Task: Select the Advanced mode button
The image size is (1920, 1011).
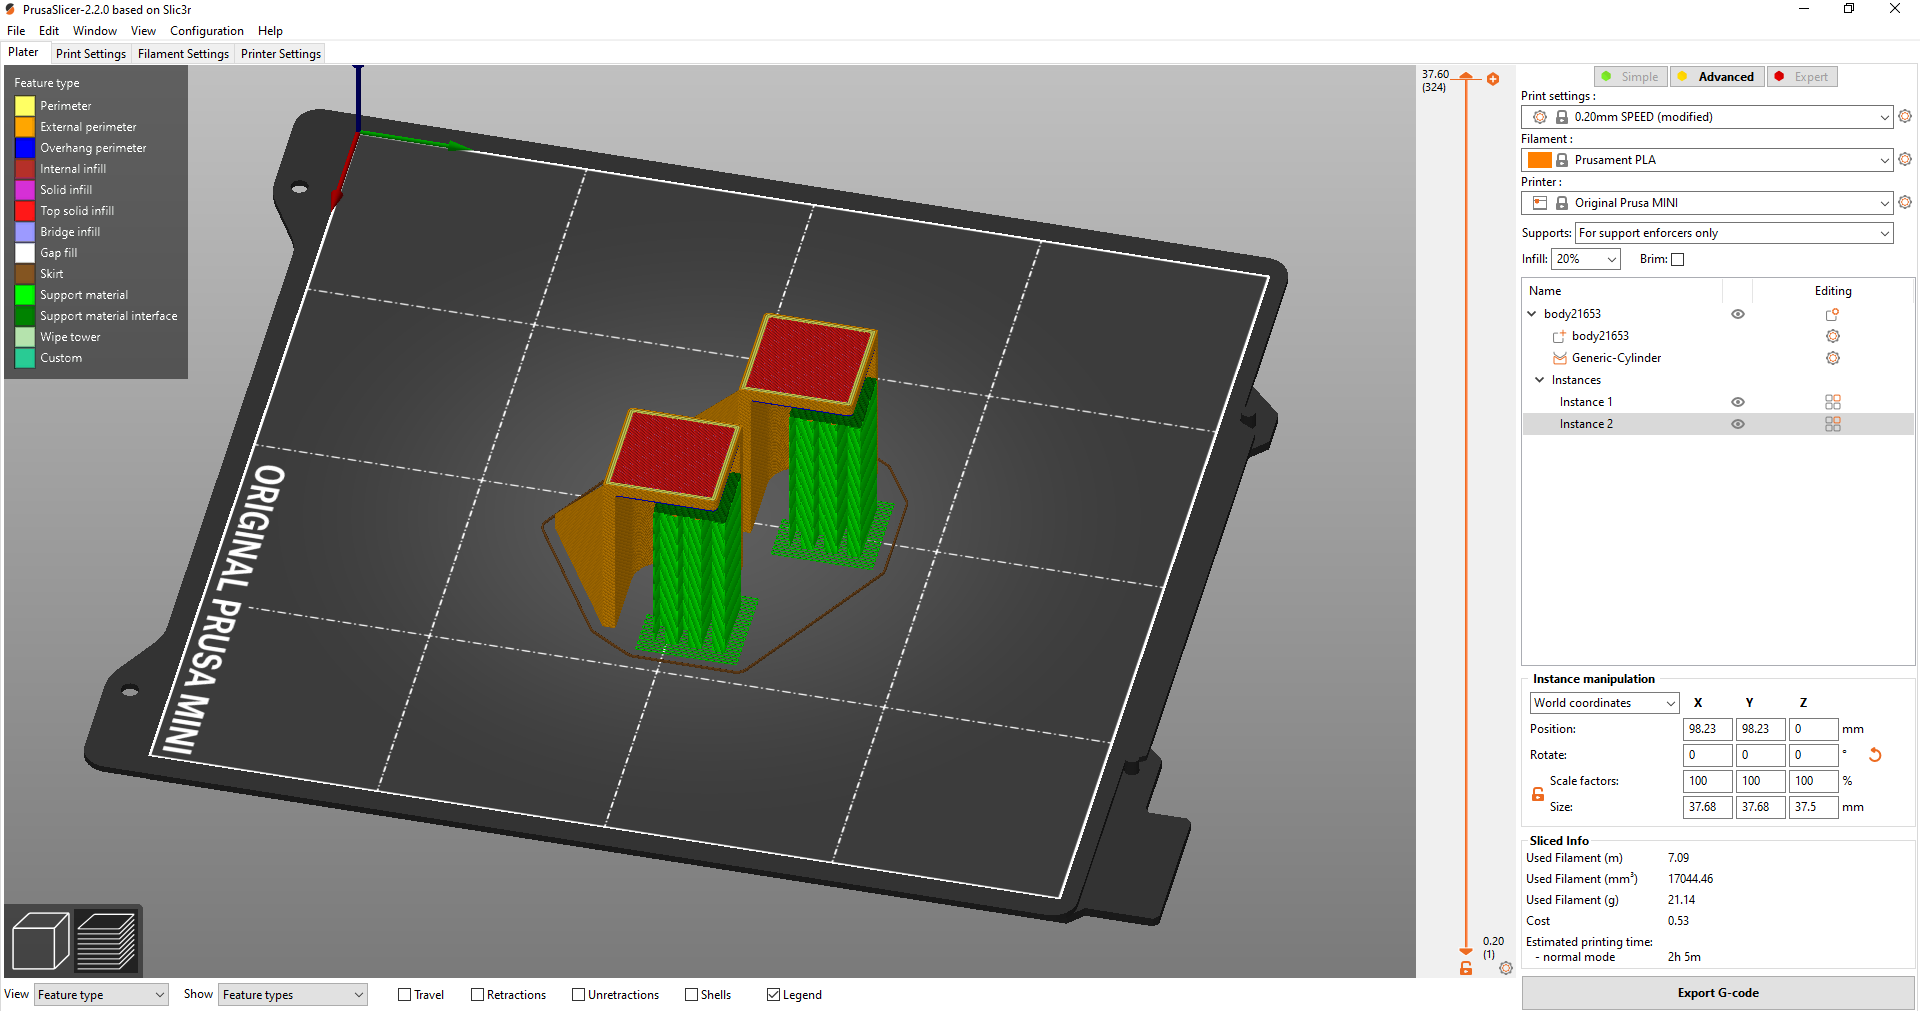Action: (1717, 77)
